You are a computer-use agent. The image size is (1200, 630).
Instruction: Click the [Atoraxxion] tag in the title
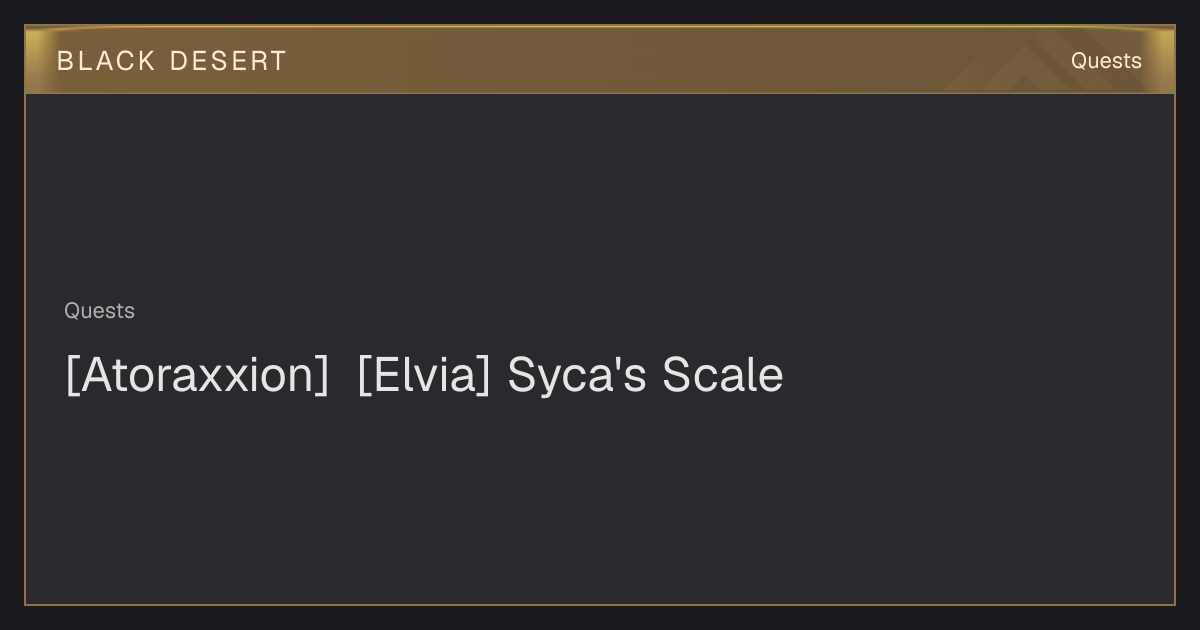point(197,376)
